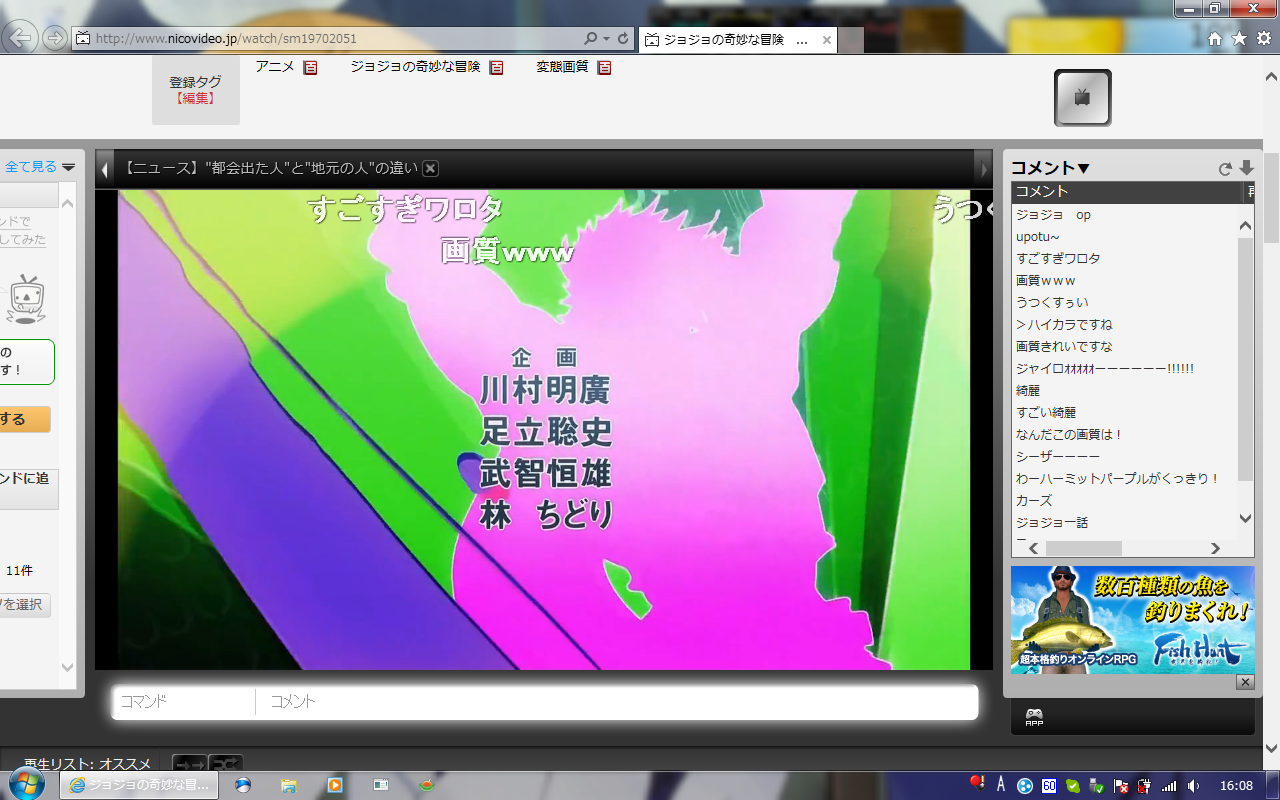Click the 全て見る link
1280x800 pixels.
pyautogui.click(x=31, y=167)
